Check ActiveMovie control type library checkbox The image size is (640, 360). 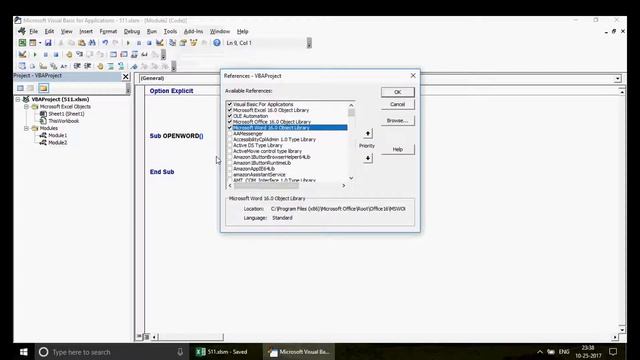[229, 151]
